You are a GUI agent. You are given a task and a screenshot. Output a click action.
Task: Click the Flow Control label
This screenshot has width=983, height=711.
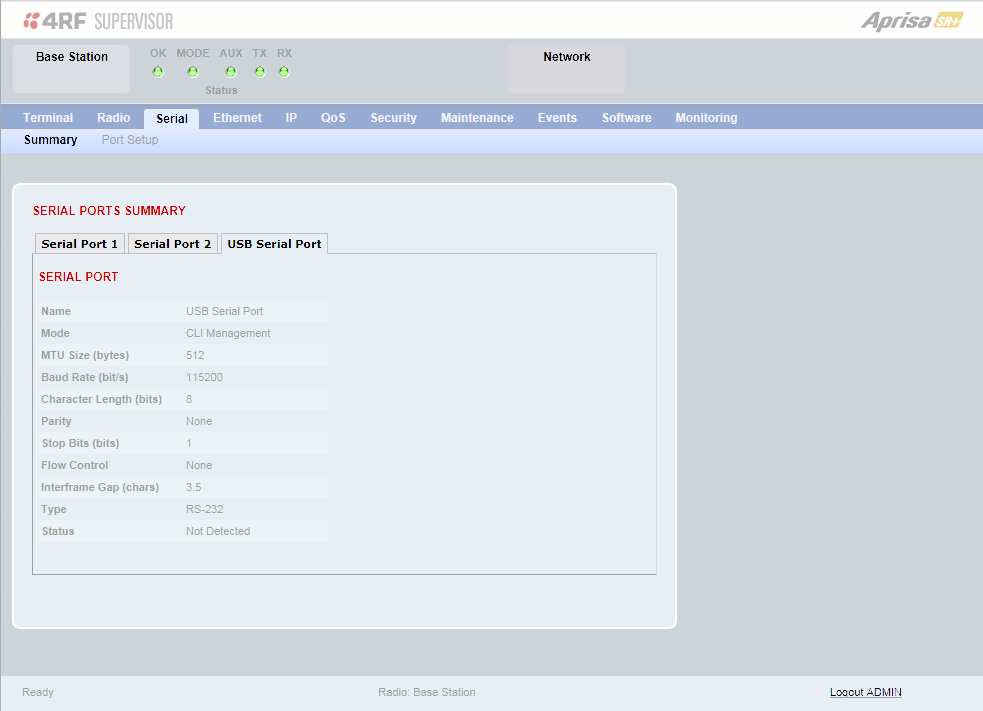click(75, 465)
